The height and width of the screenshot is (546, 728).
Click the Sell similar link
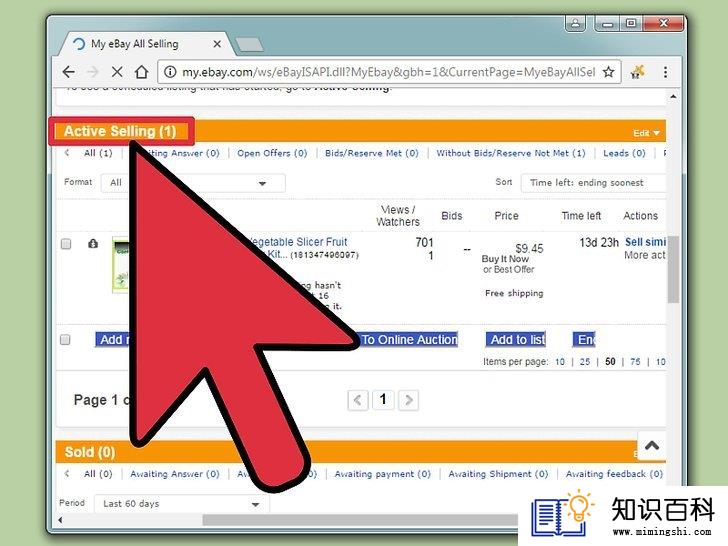click(x=645, y=242)
